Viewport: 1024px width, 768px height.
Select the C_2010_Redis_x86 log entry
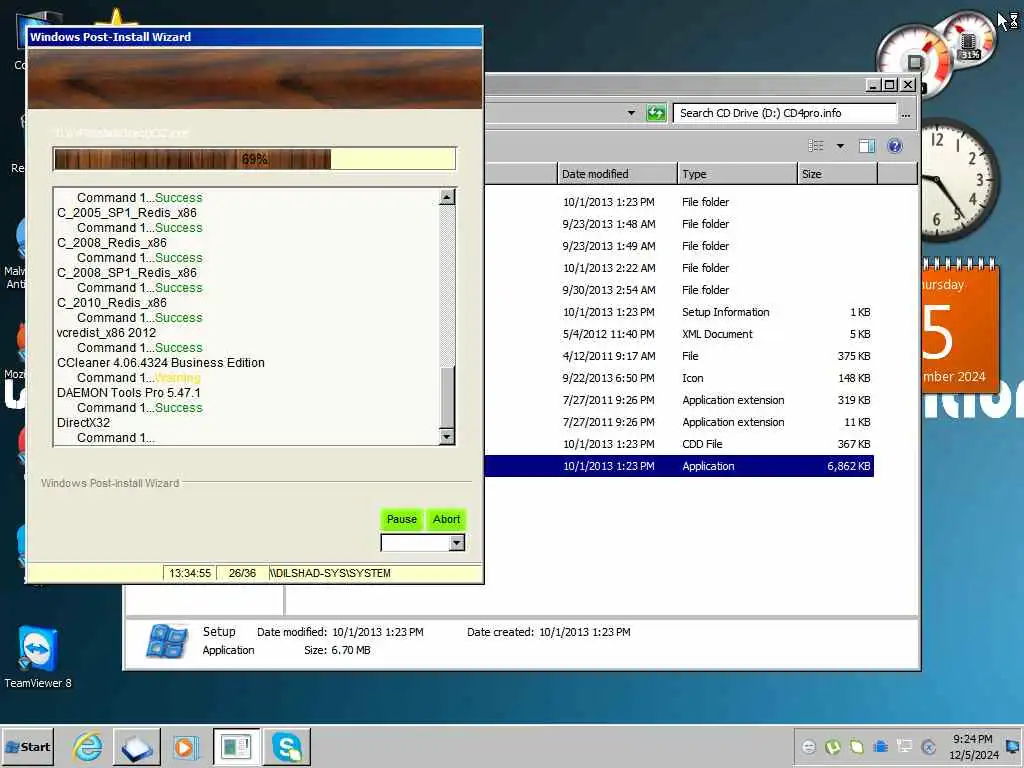pos(112,302)
